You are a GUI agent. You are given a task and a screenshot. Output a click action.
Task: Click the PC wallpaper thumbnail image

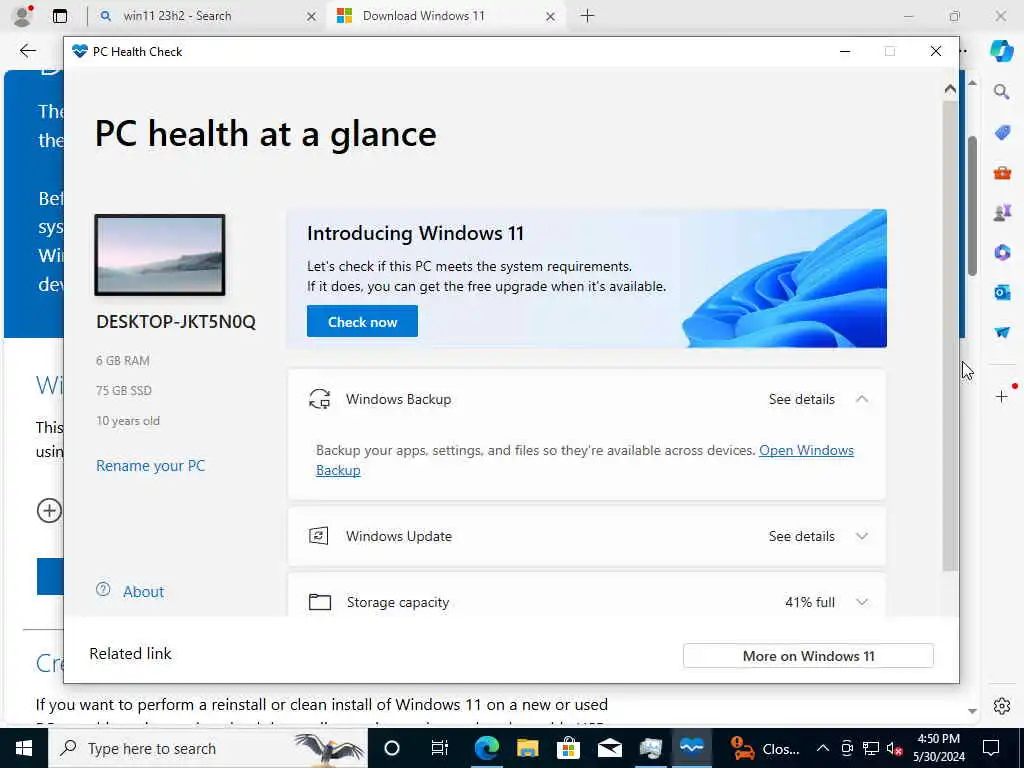pyautogui.click(x=160, y=255)
